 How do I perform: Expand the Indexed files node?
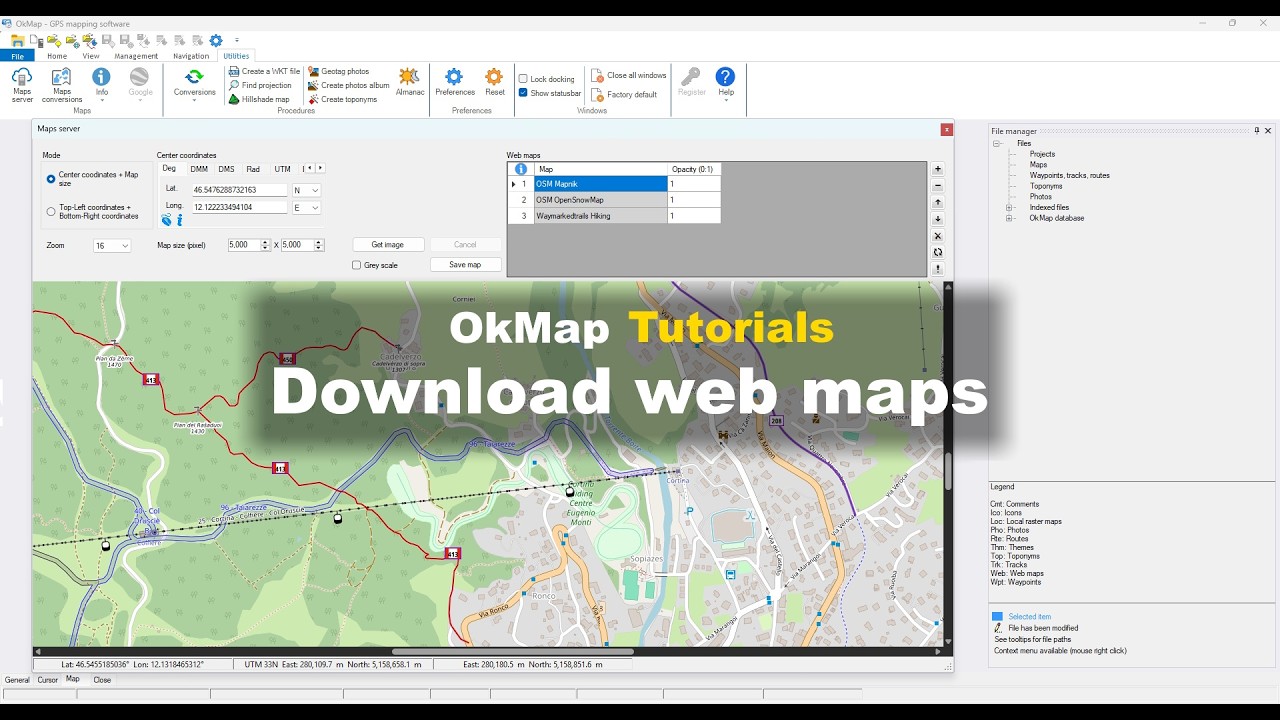click(1009, 207)
